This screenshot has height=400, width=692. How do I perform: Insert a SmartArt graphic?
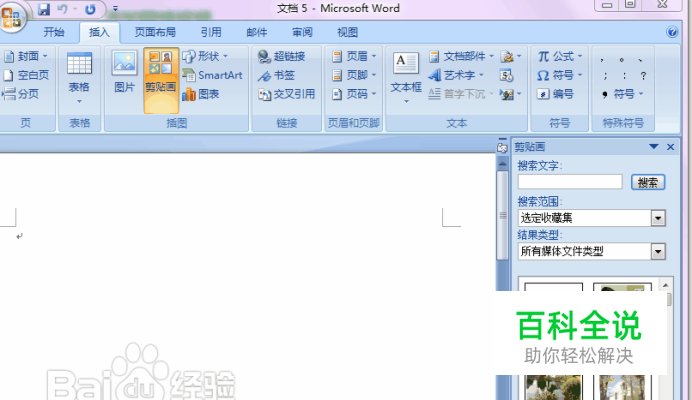[x=212, y=75]
